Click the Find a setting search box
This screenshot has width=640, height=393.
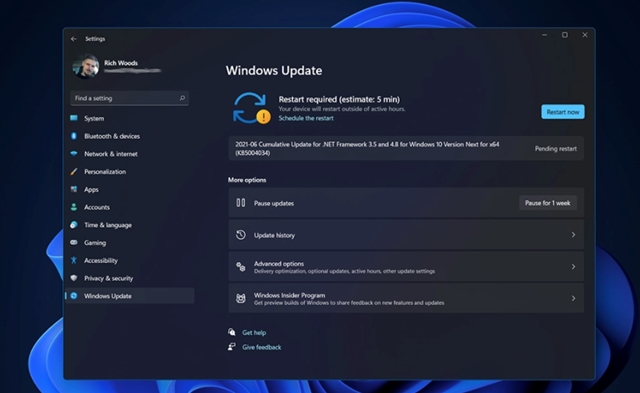[x=129, y=98]
